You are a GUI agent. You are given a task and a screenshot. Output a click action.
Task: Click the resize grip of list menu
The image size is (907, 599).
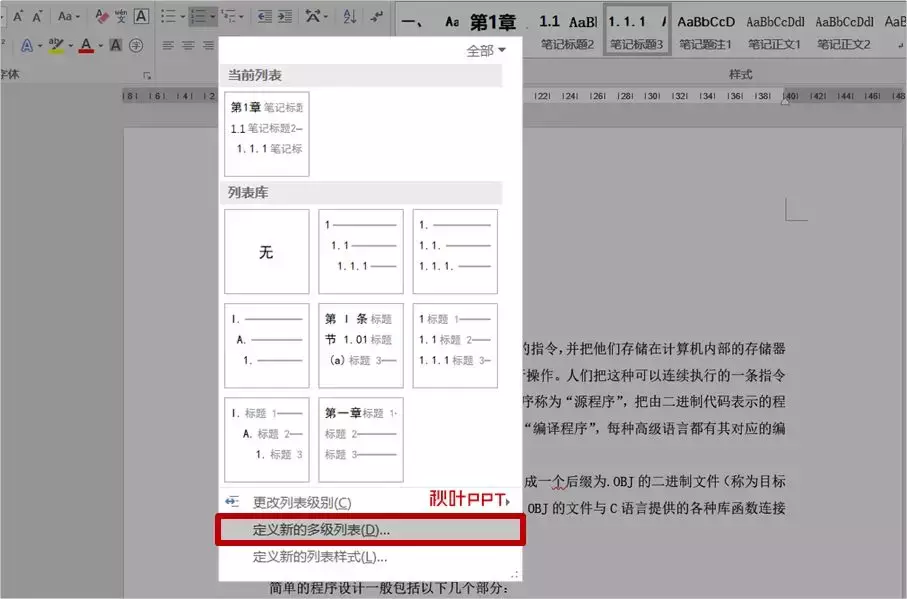click(515, 575)
